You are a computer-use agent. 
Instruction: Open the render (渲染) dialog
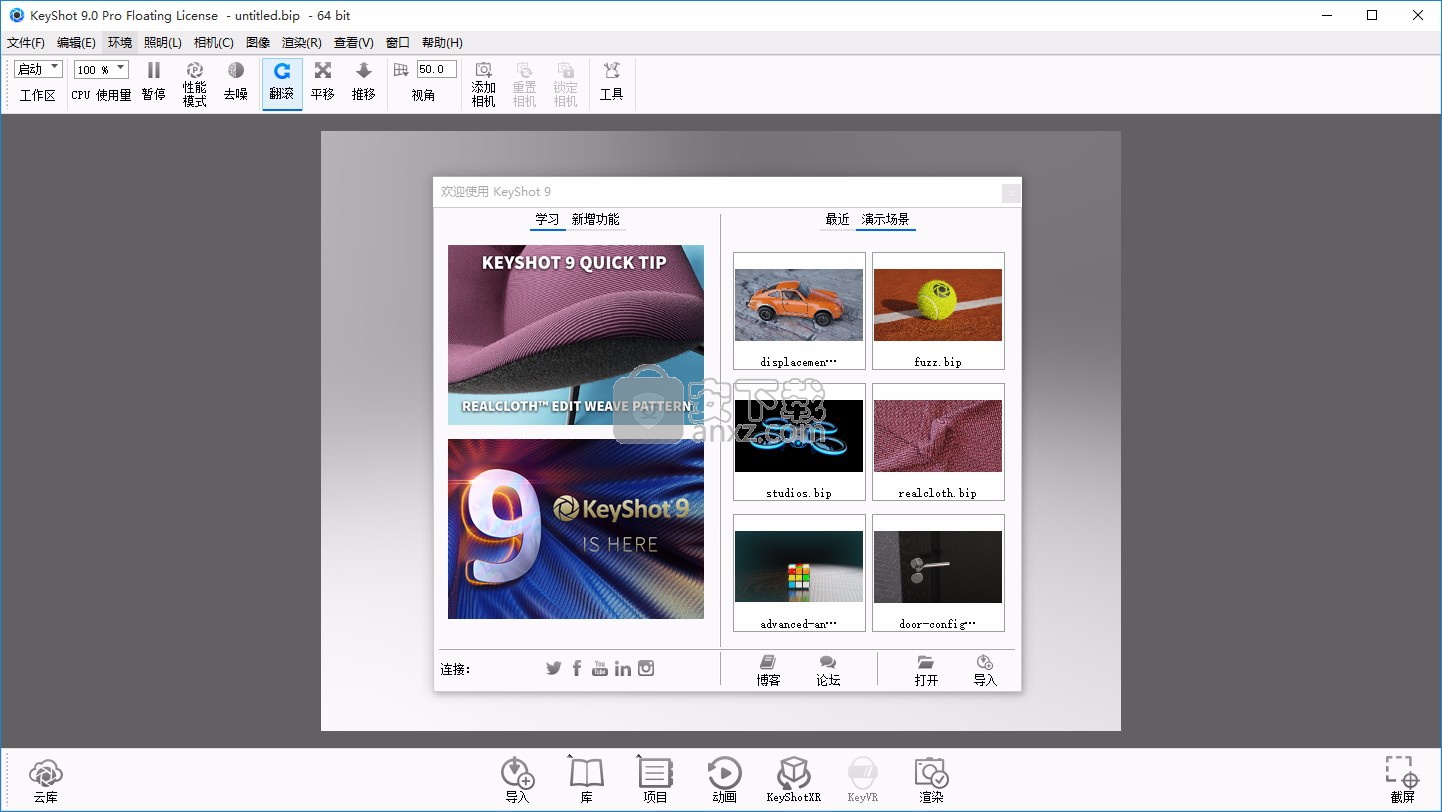pos(931,781)
